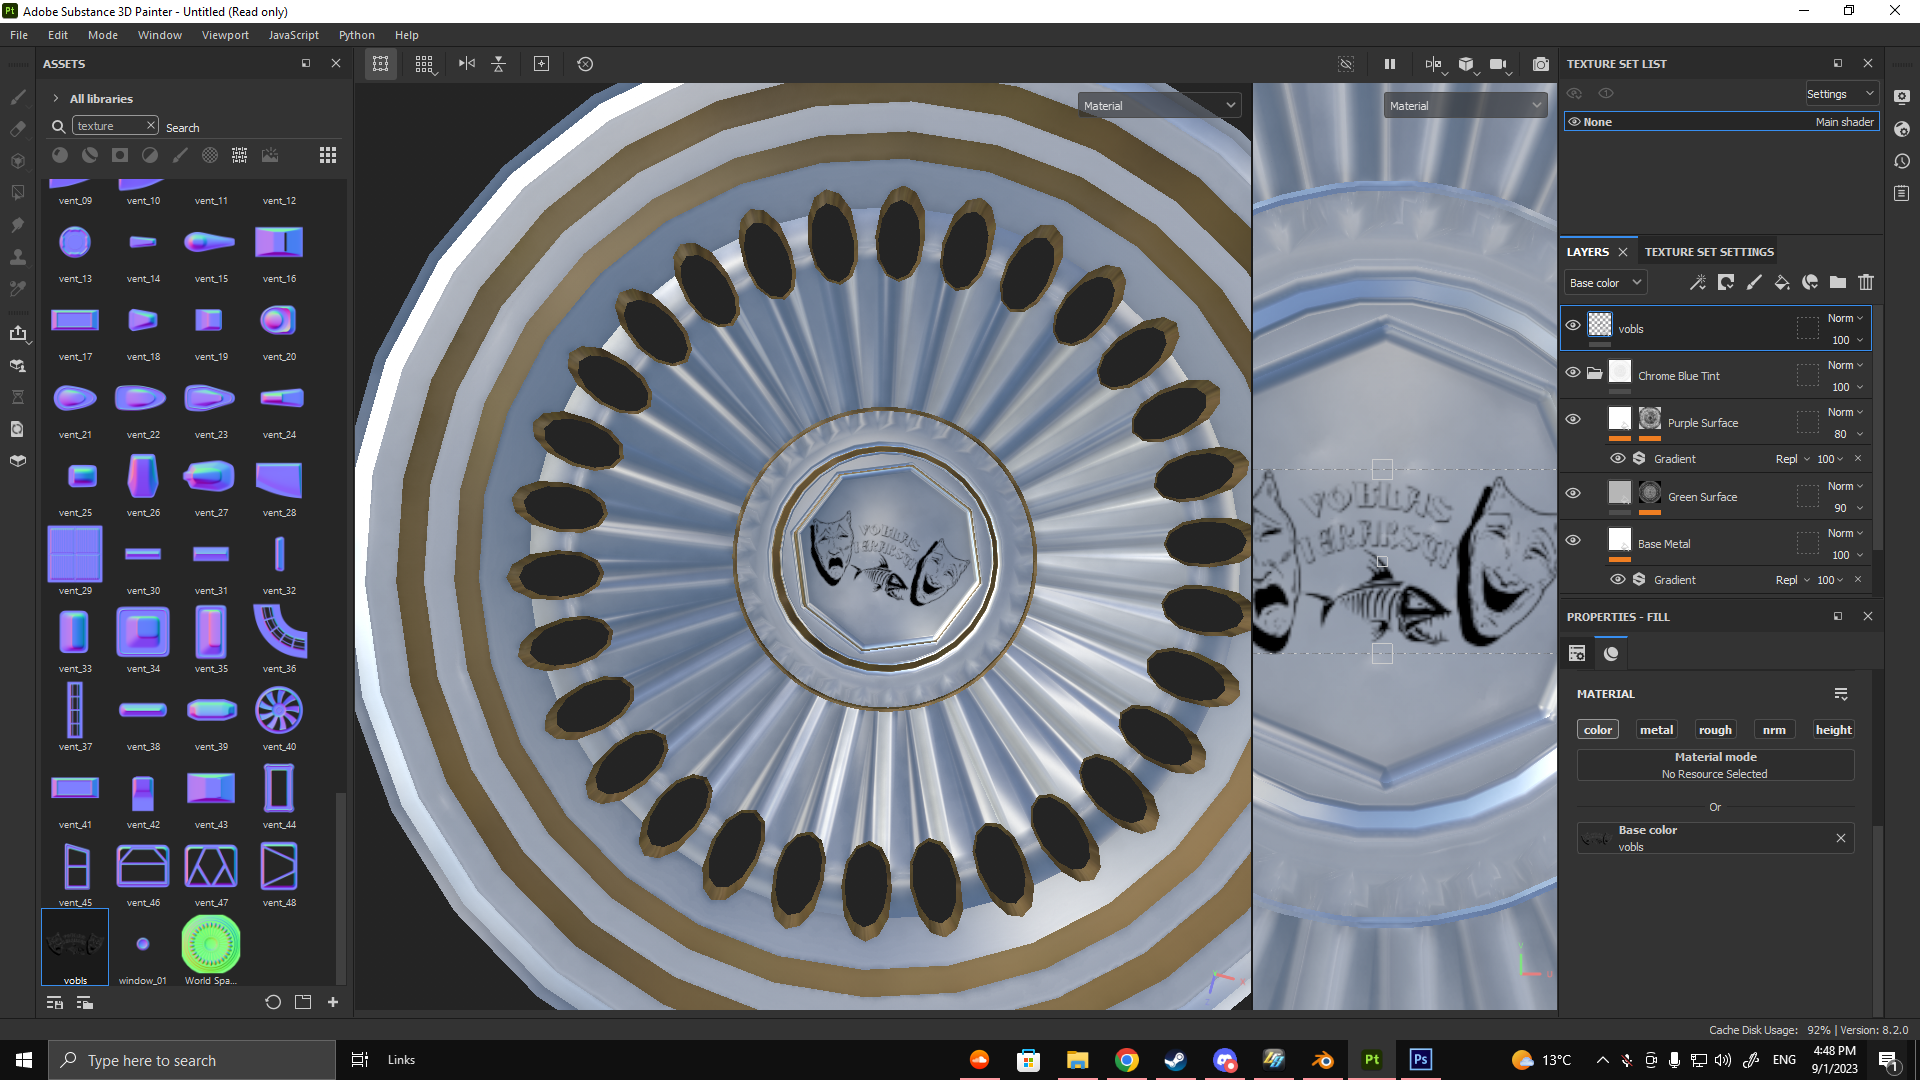The height and width of the screenshot is (1080, 1920).
Task: Select the vent_40 asset thumbnail
Action: tap(279, 711)
